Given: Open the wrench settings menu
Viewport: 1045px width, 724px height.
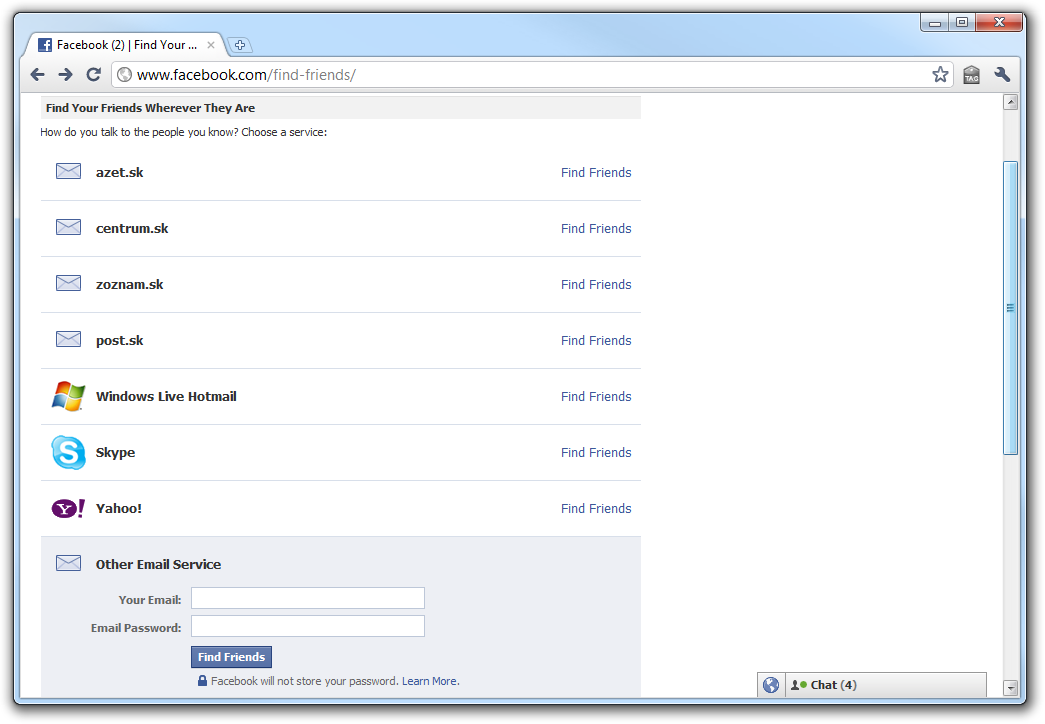Looking at the screenshot, I should click(x=1002, y=75).
